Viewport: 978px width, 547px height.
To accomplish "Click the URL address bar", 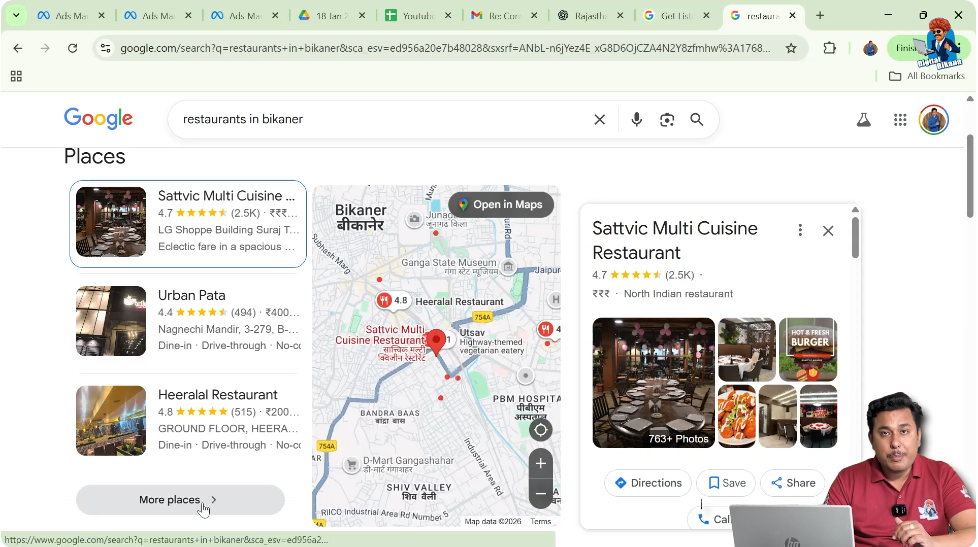I will (x=444, y=48).
